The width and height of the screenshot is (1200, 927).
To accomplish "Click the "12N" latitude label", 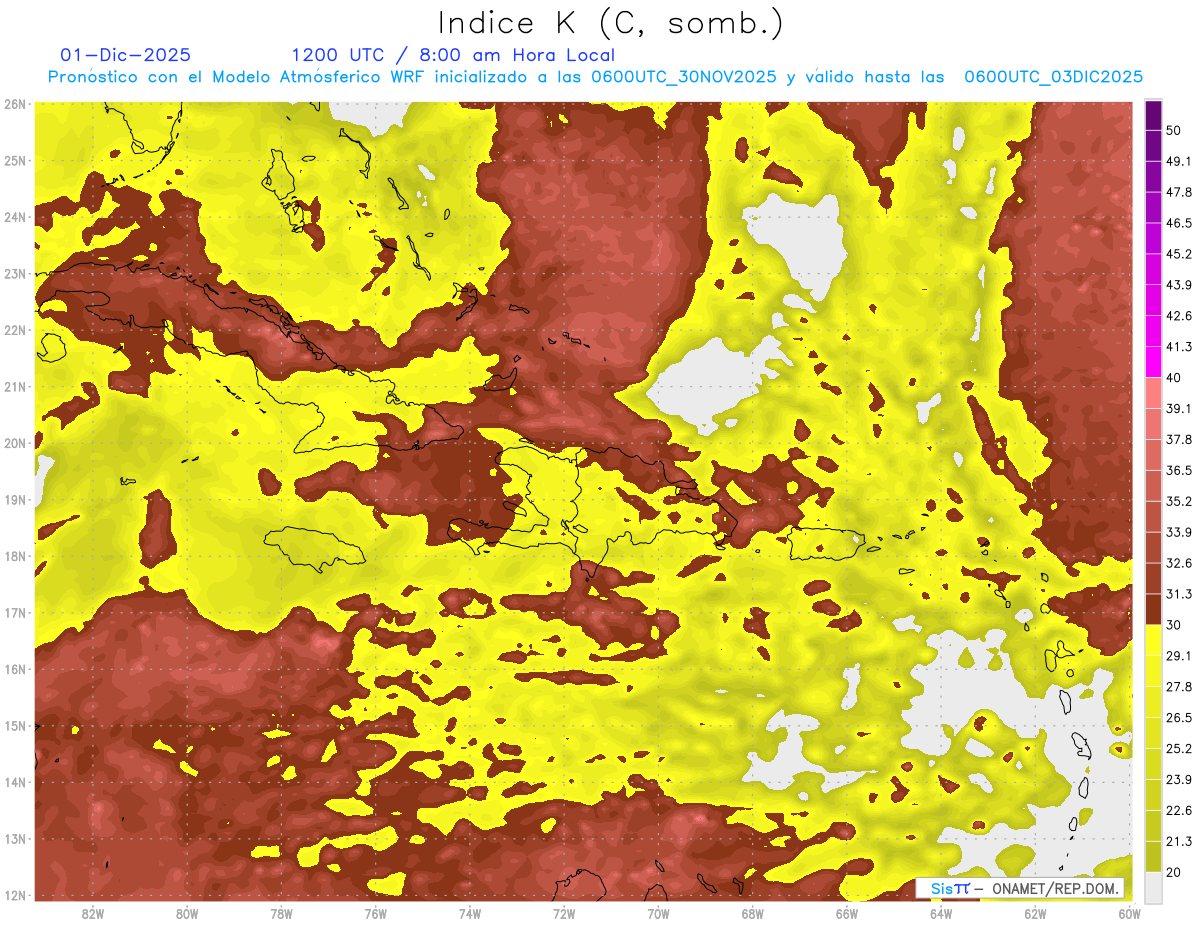I will coord(14,895).
